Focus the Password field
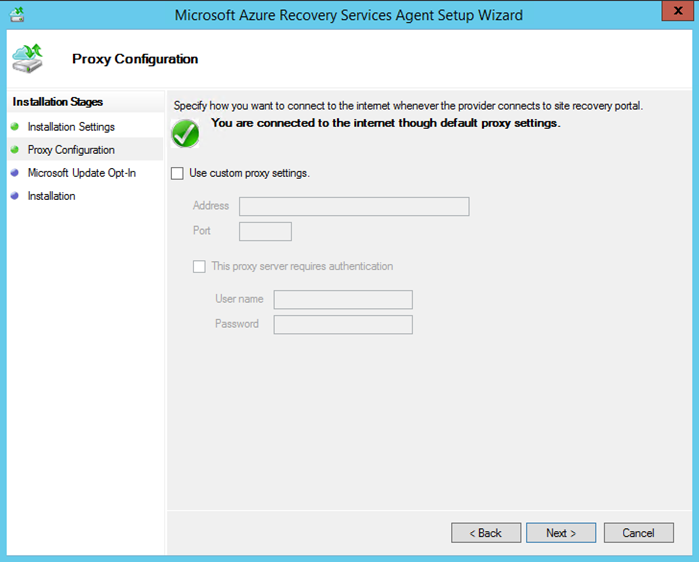Screen dimensions: 699x562 point(343,324)
